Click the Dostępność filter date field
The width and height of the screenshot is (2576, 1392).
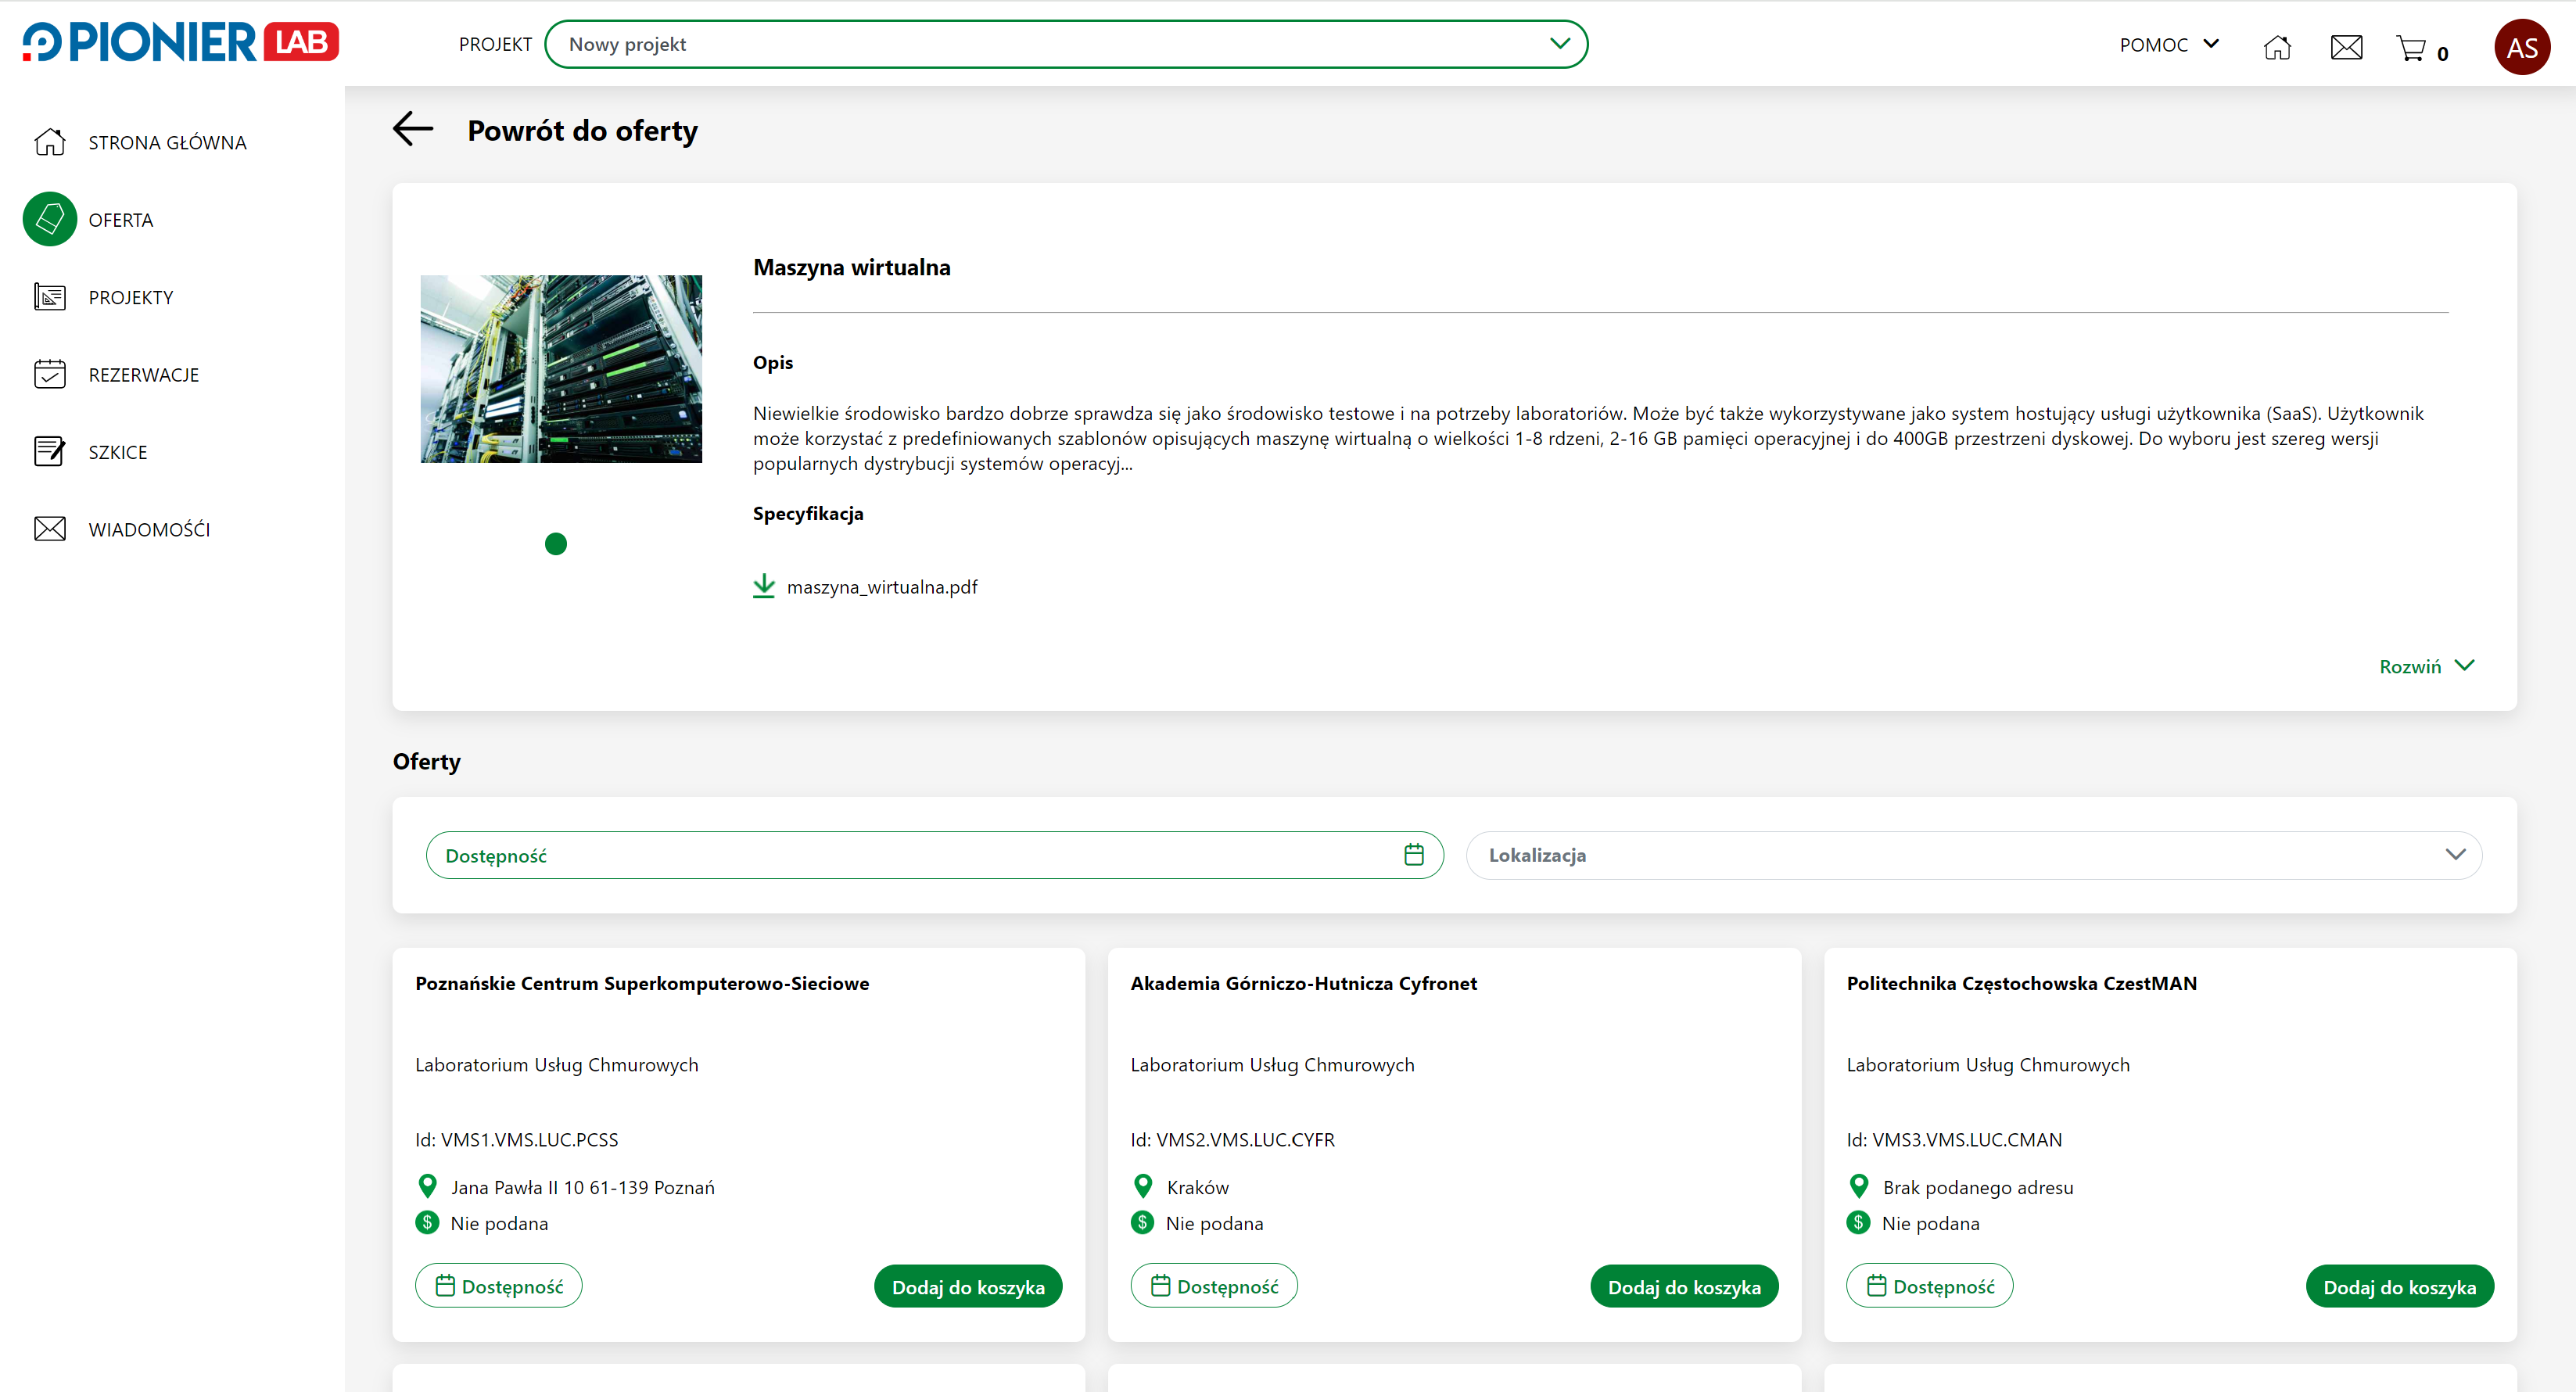click(934, 855)
